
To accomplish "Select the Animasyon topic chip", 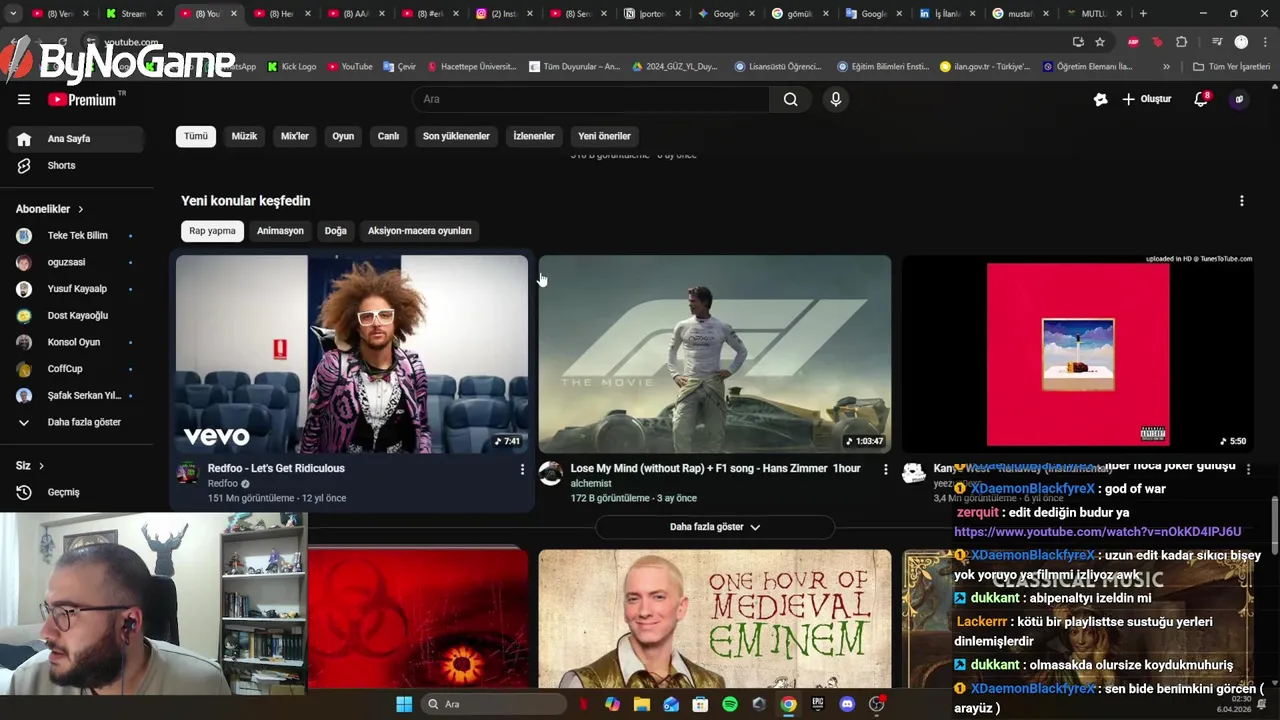I will (x=280, y=231).
